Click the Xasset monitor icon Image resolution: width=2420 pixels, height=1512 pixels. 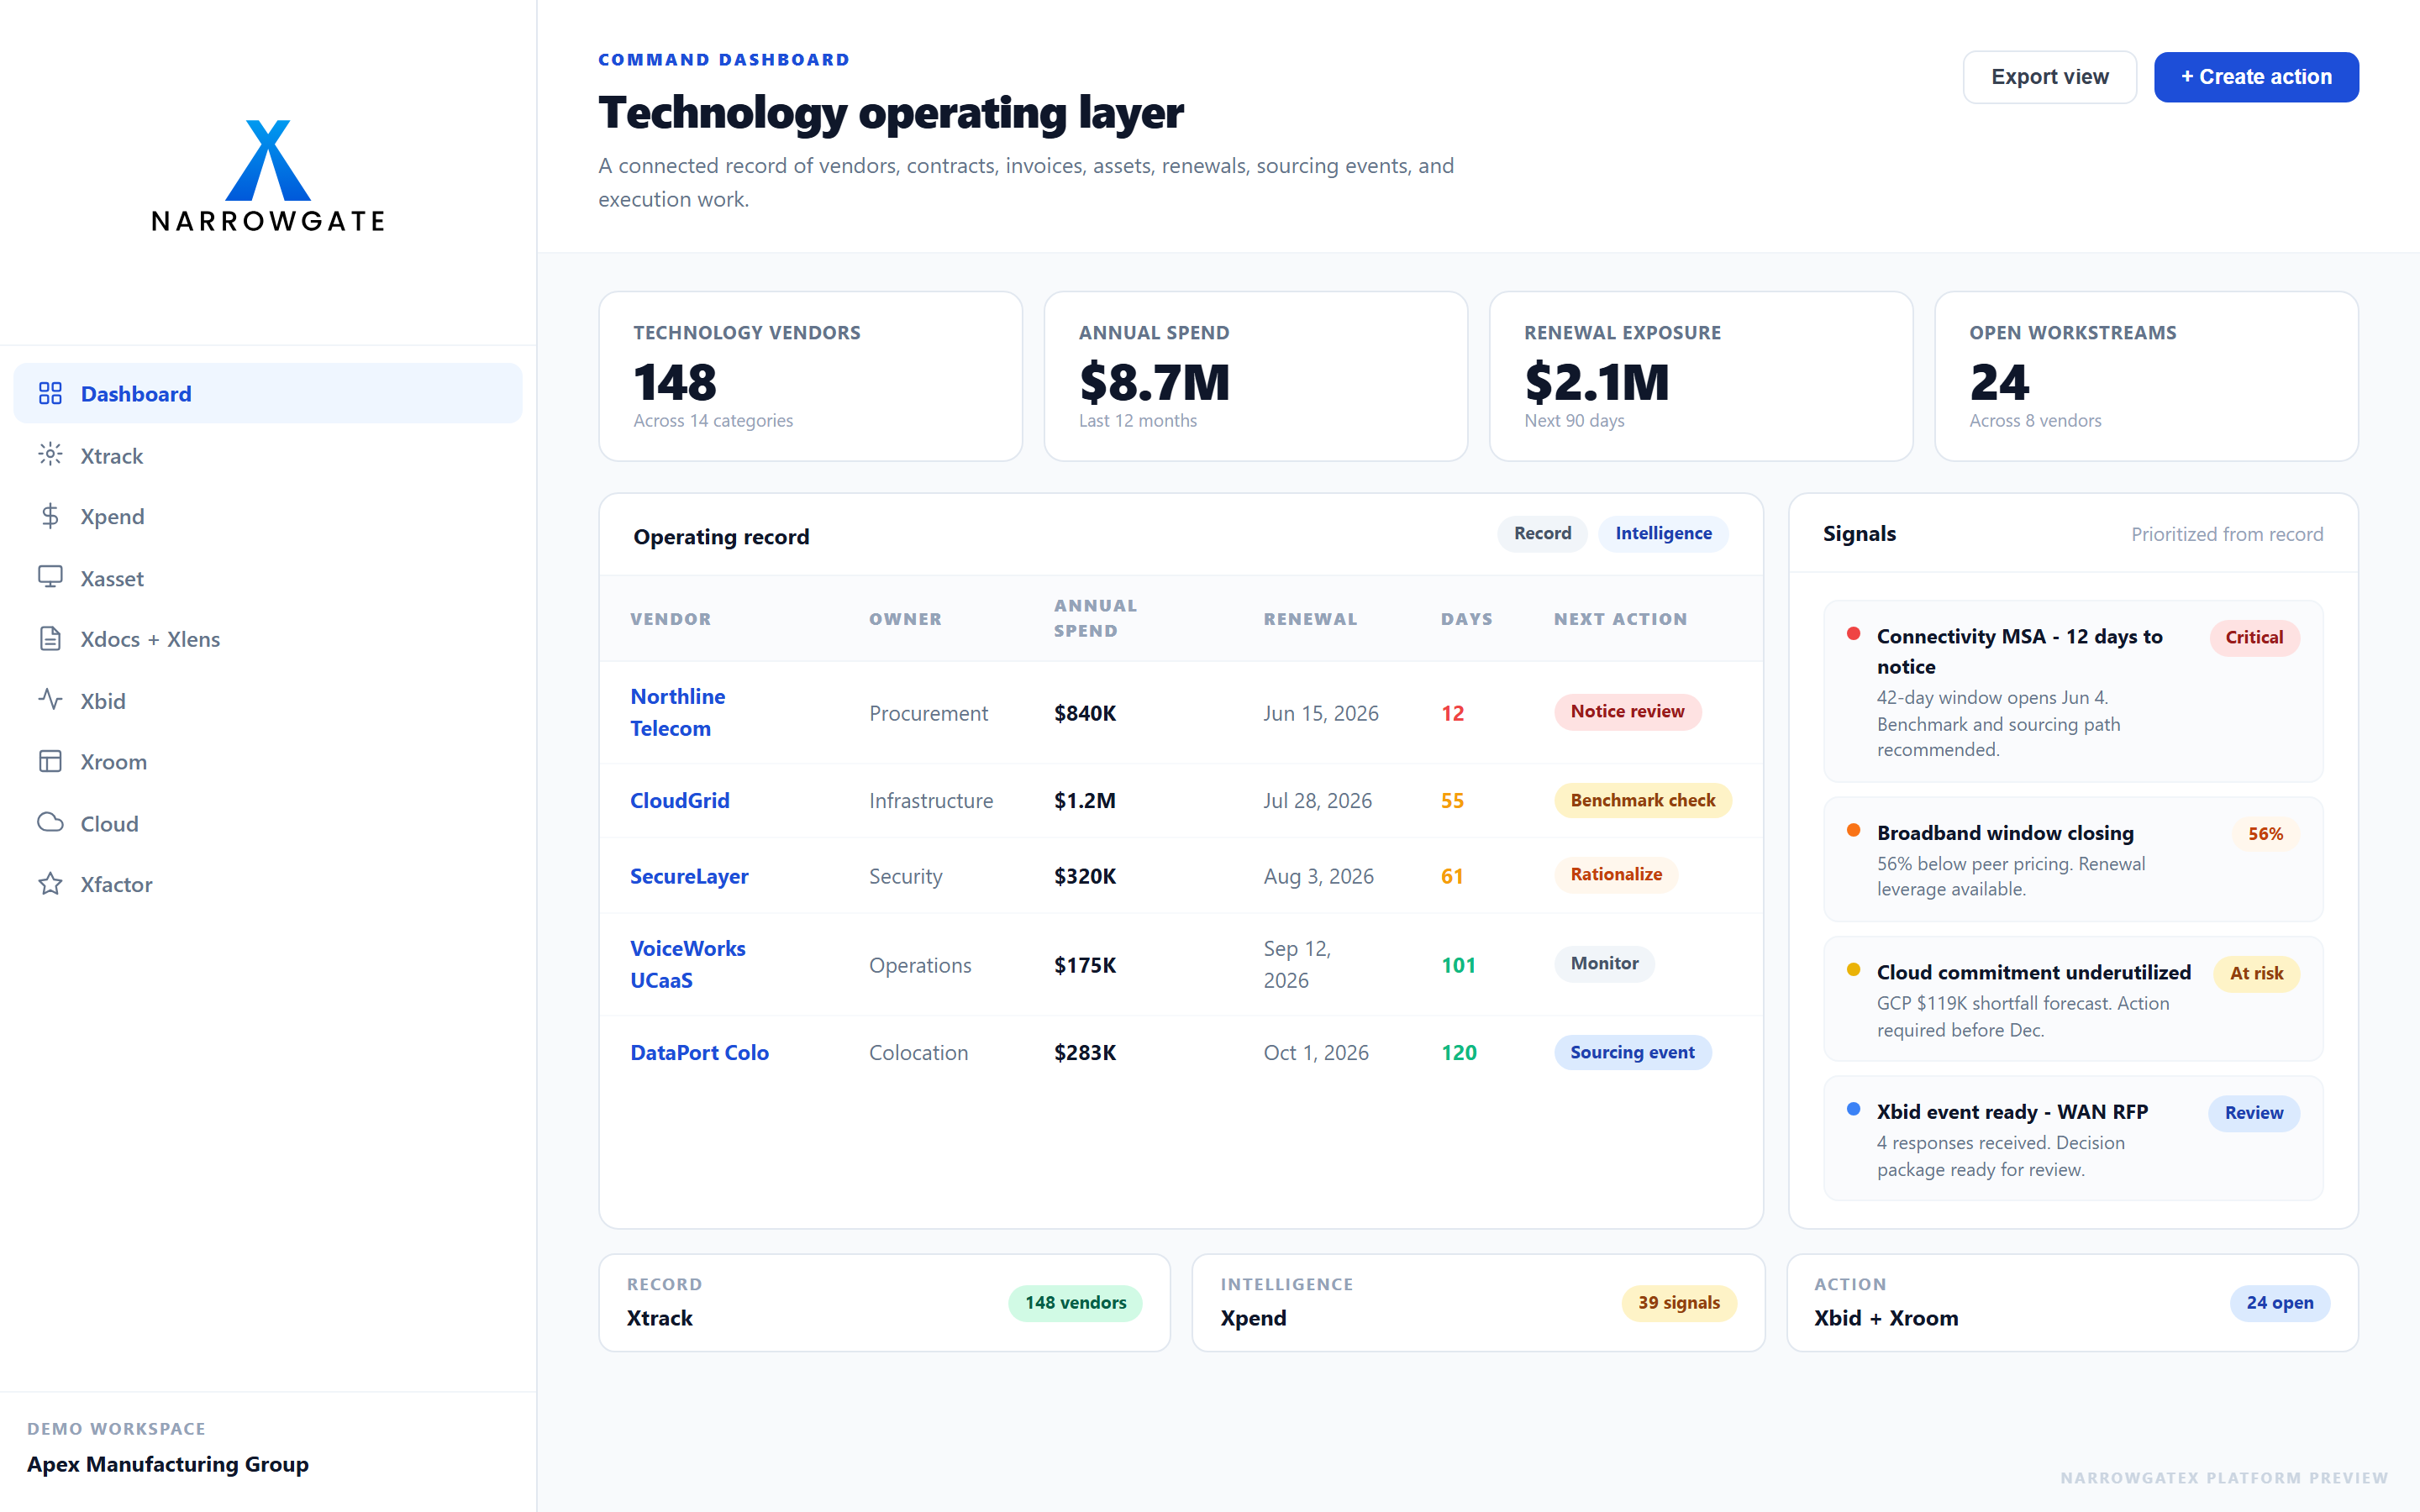click(50, 577)
